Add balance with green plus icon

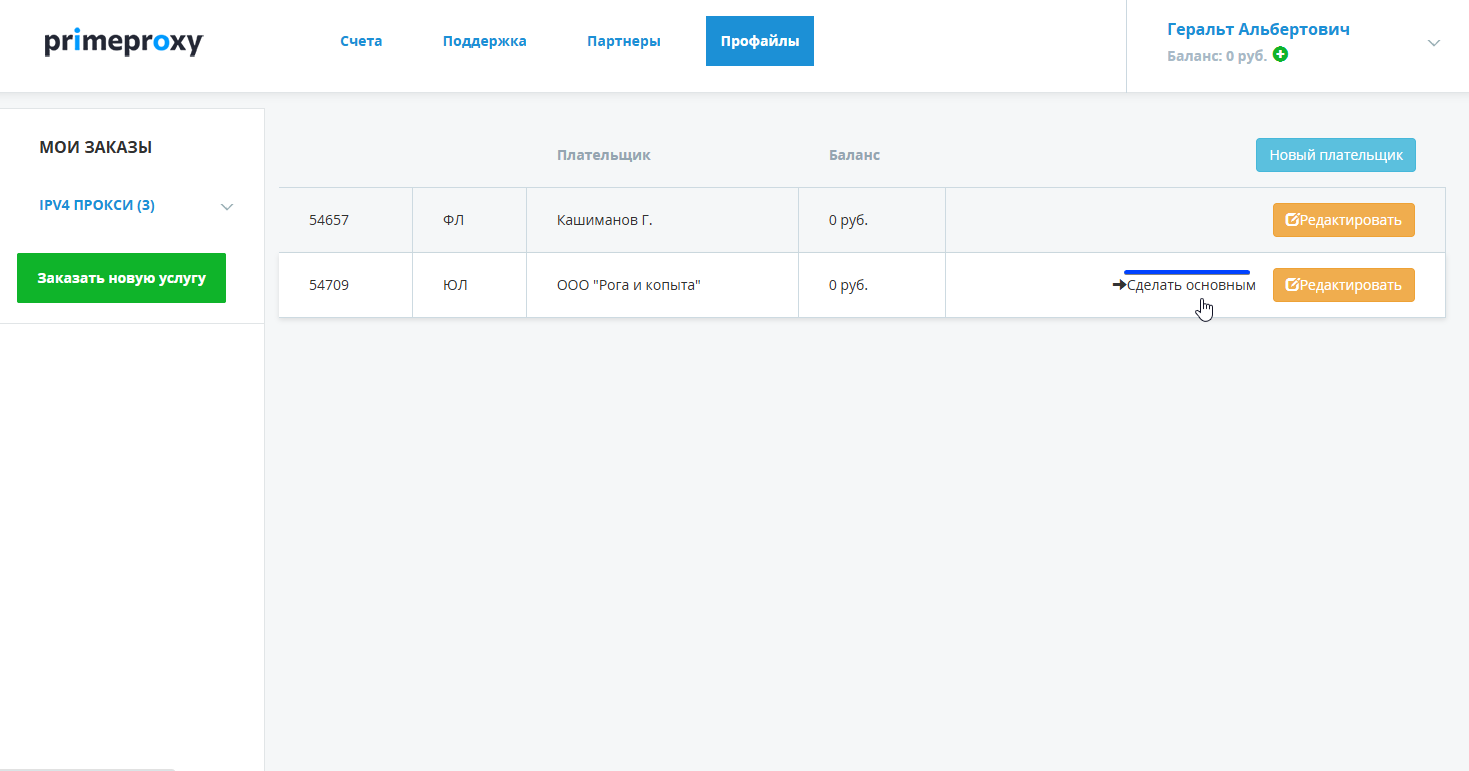pyautogui.click(x=1280, y=55)
